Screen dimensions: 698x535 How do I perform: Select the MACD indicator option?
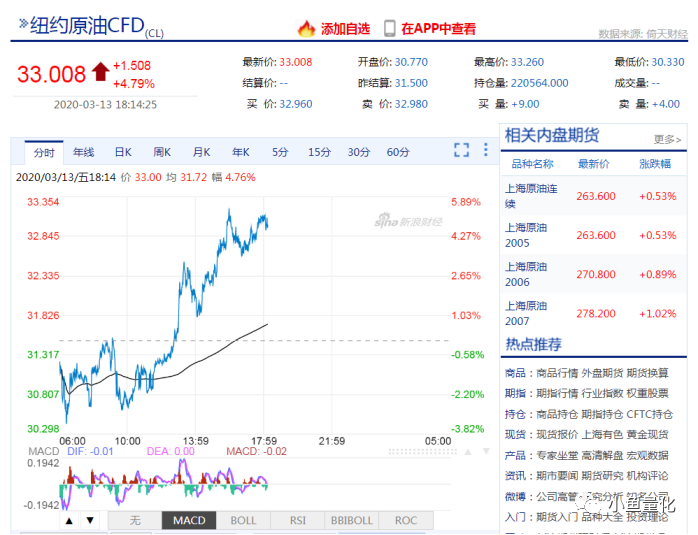tap(189, 520)
